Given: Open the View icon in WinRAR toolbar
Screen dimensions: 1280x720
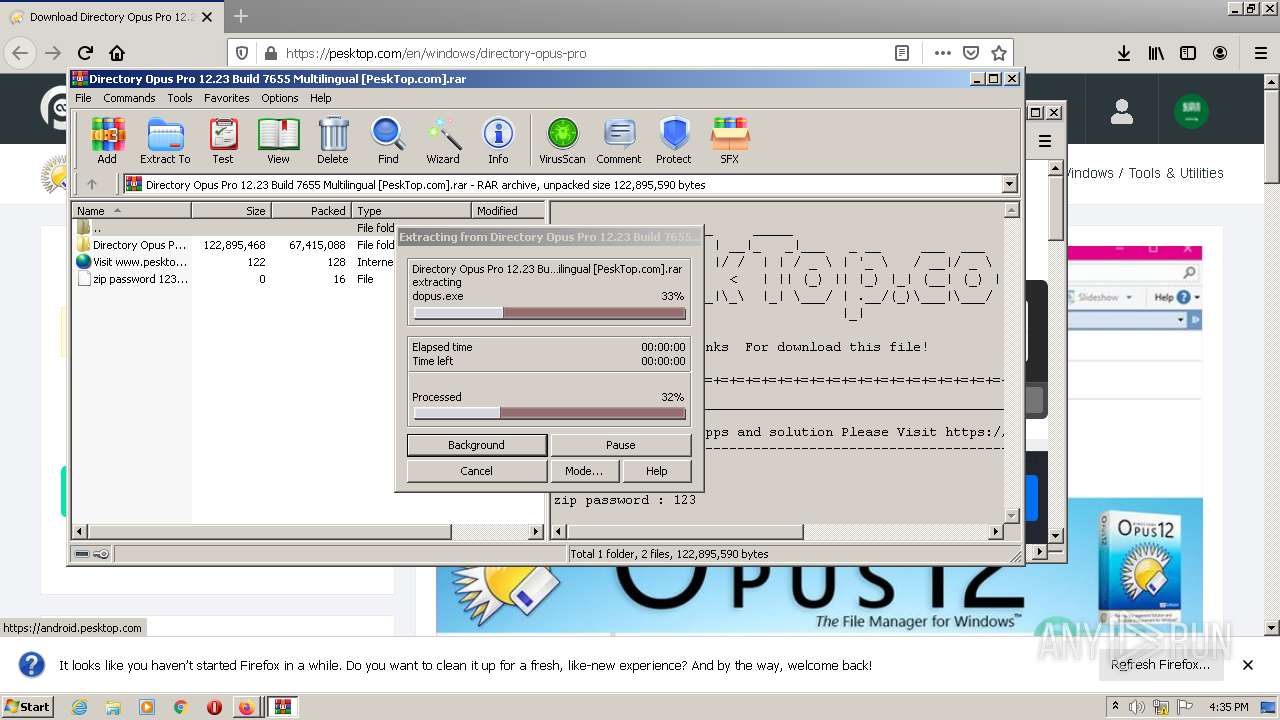Looking at the screenshot, I should coord(278,141).
